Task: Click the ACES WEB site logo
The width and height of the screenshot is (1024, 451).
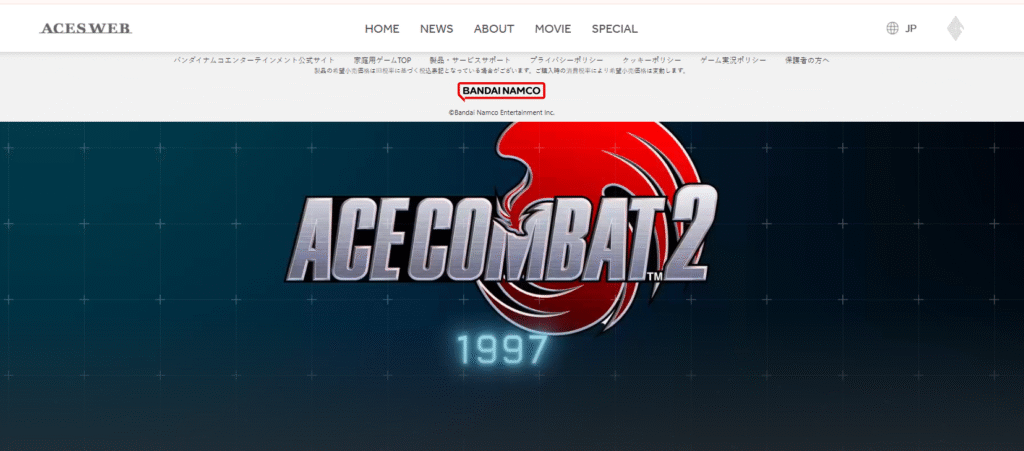Action: coord(86,29)
